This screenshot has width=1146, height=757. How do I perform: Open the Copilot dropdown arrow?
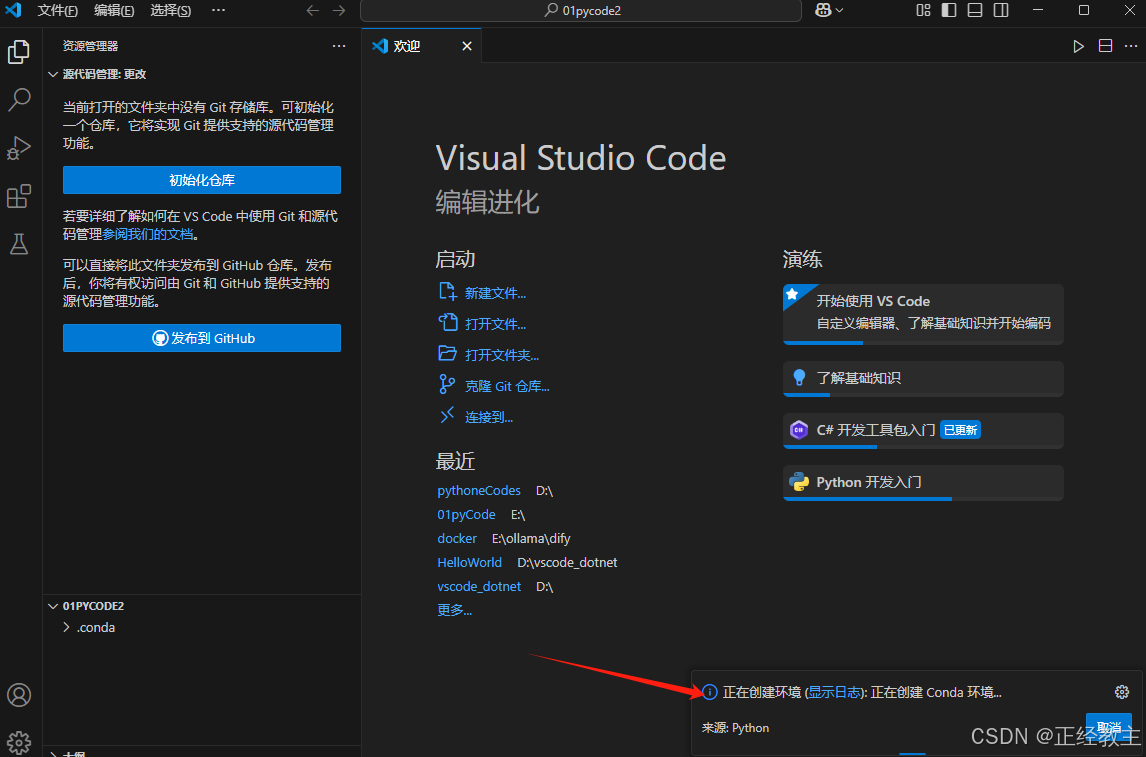840,10
